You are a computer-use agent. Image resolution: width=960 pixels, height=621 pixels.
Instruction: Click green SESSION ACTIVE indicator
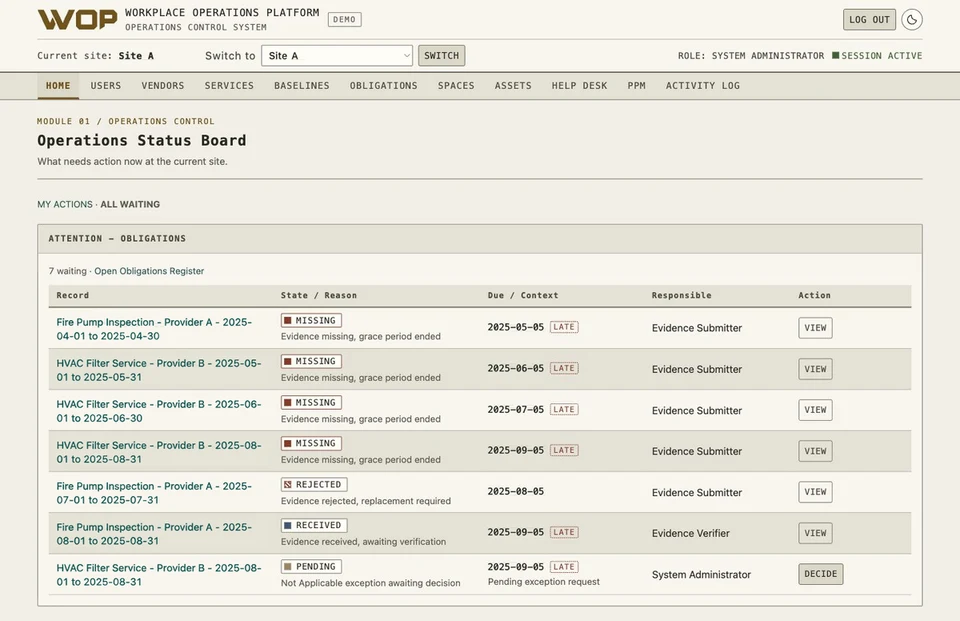(877, 56)
